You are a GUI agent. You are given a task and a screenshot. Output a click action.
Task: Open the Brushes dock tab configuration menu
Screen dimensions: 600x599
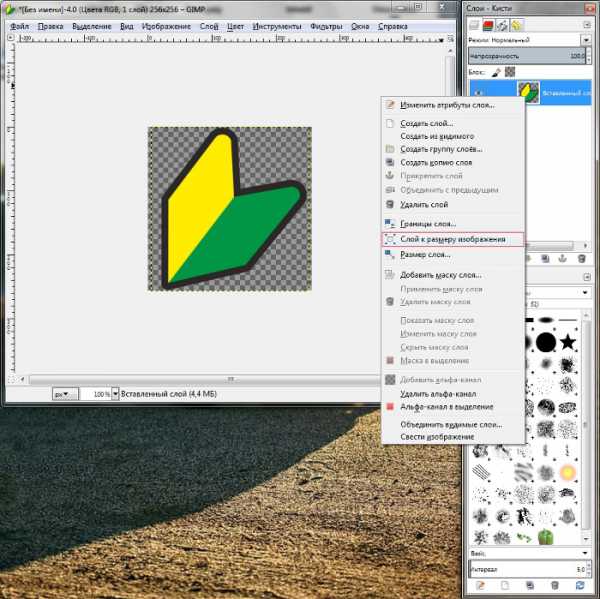[587, 277]
